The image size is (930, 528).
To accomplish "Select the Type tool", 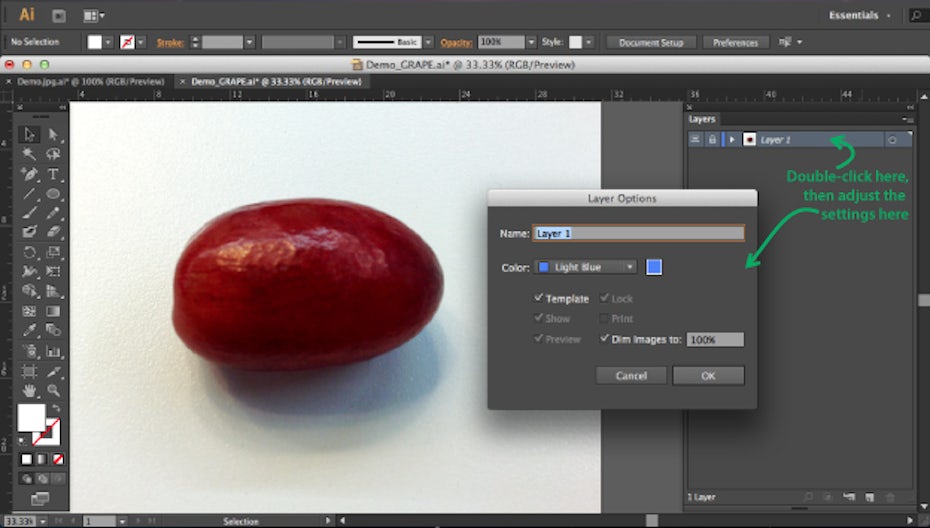I will 53,174.
